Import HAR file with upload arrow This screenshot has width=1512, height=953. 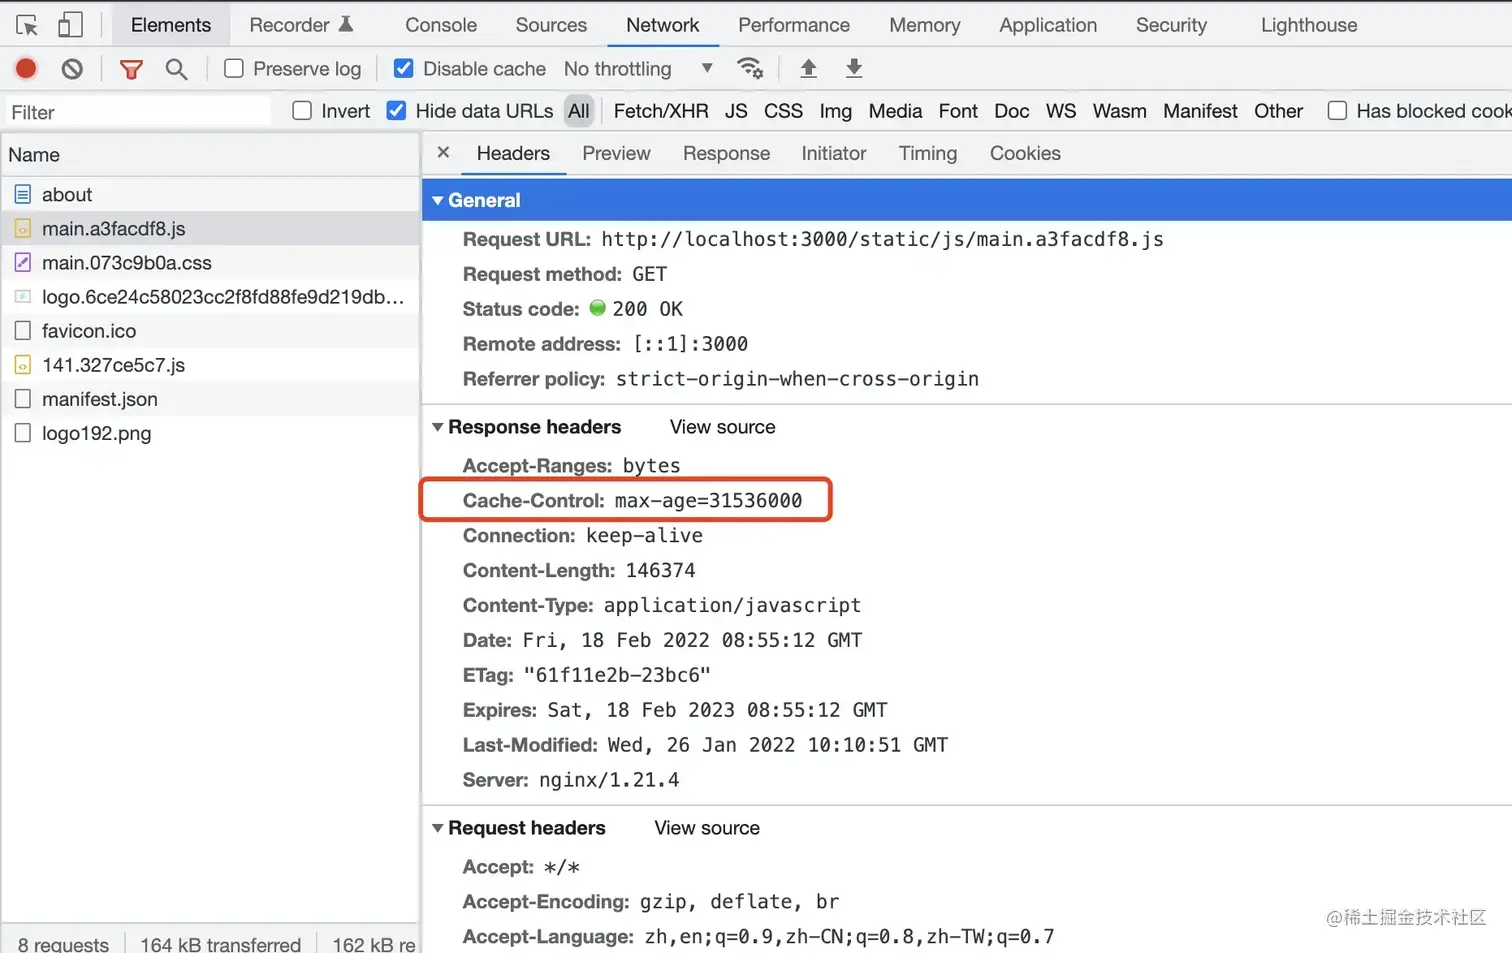tap(808, 68)
